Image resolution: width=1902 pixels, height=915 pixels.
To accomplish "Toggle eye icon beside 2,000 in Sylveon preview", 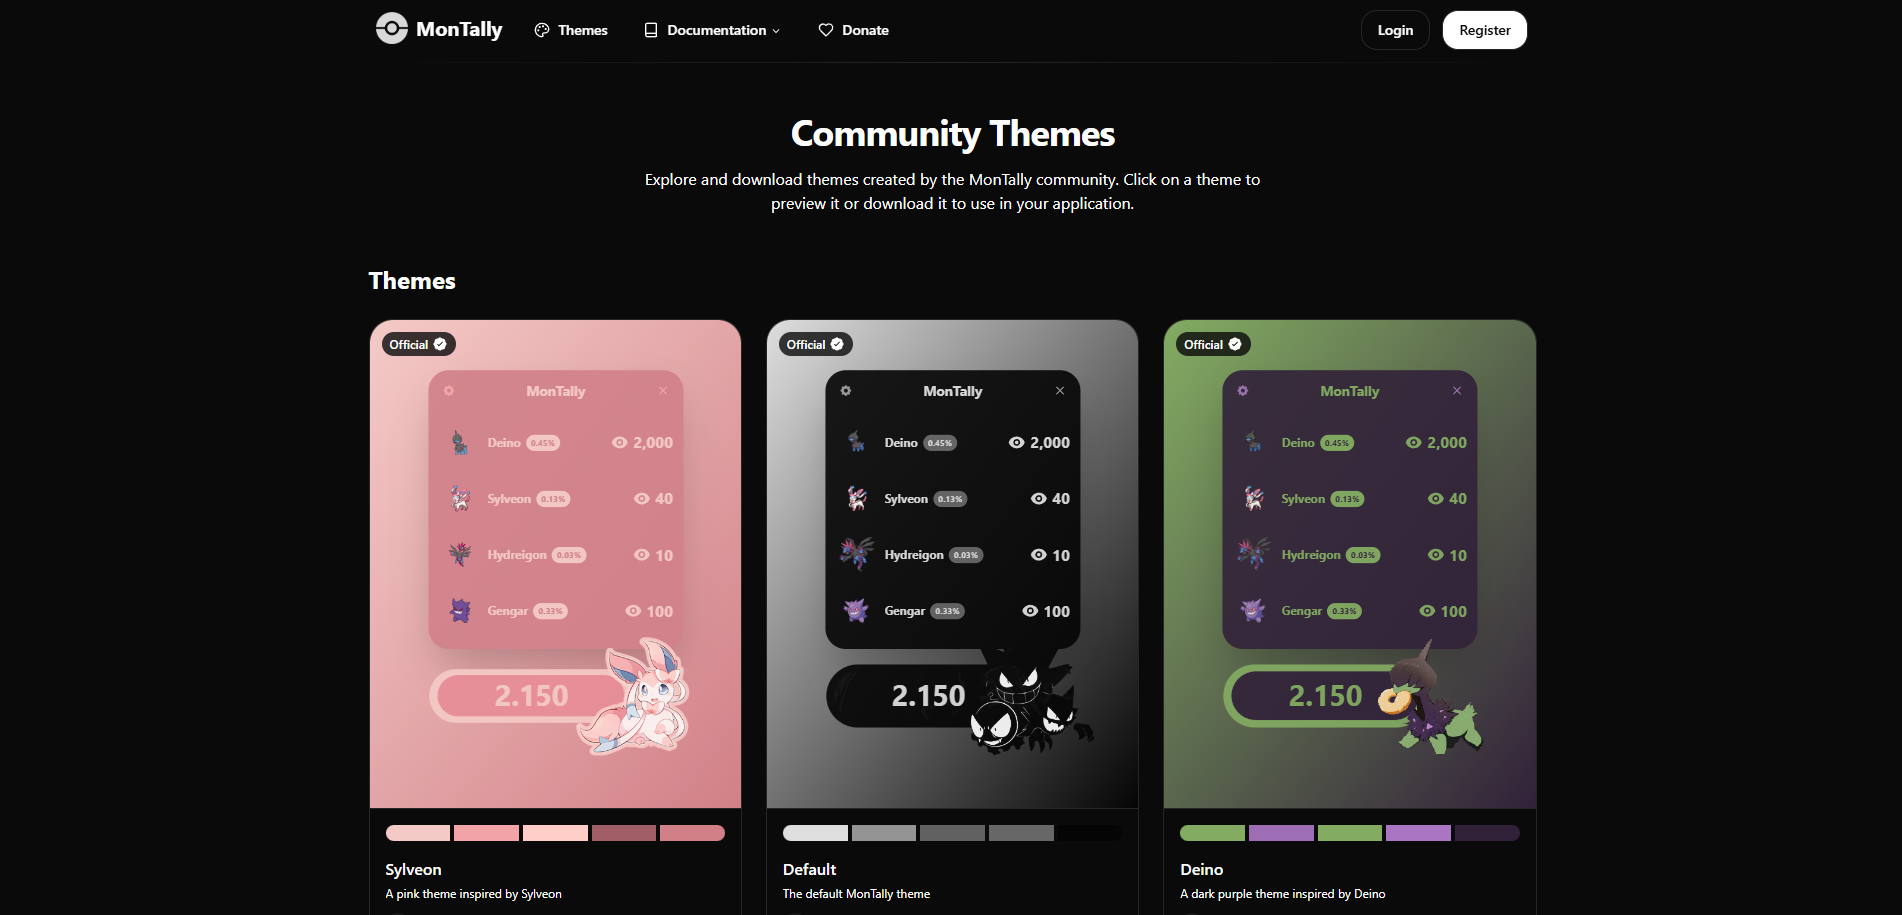I will 619,442.
